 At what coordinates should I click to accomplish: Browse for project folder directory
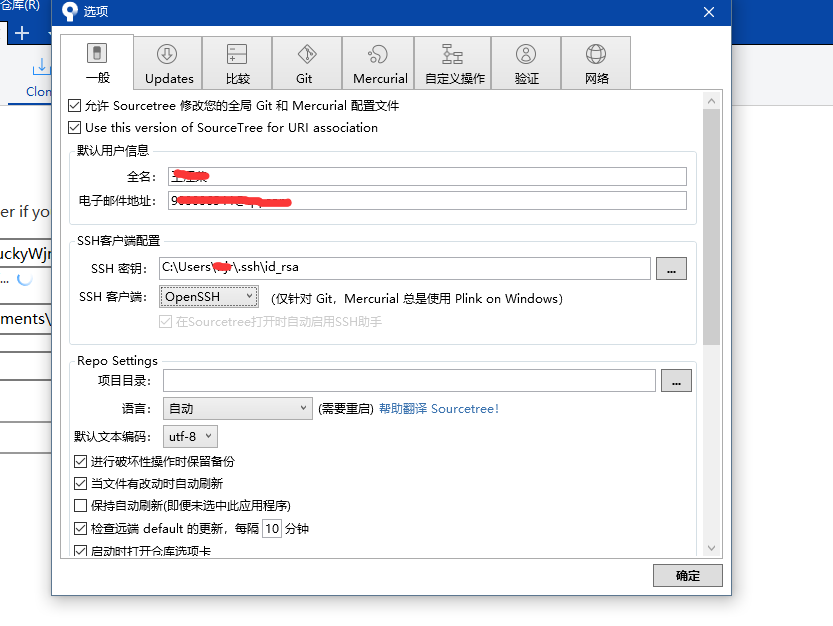(676, 380)
